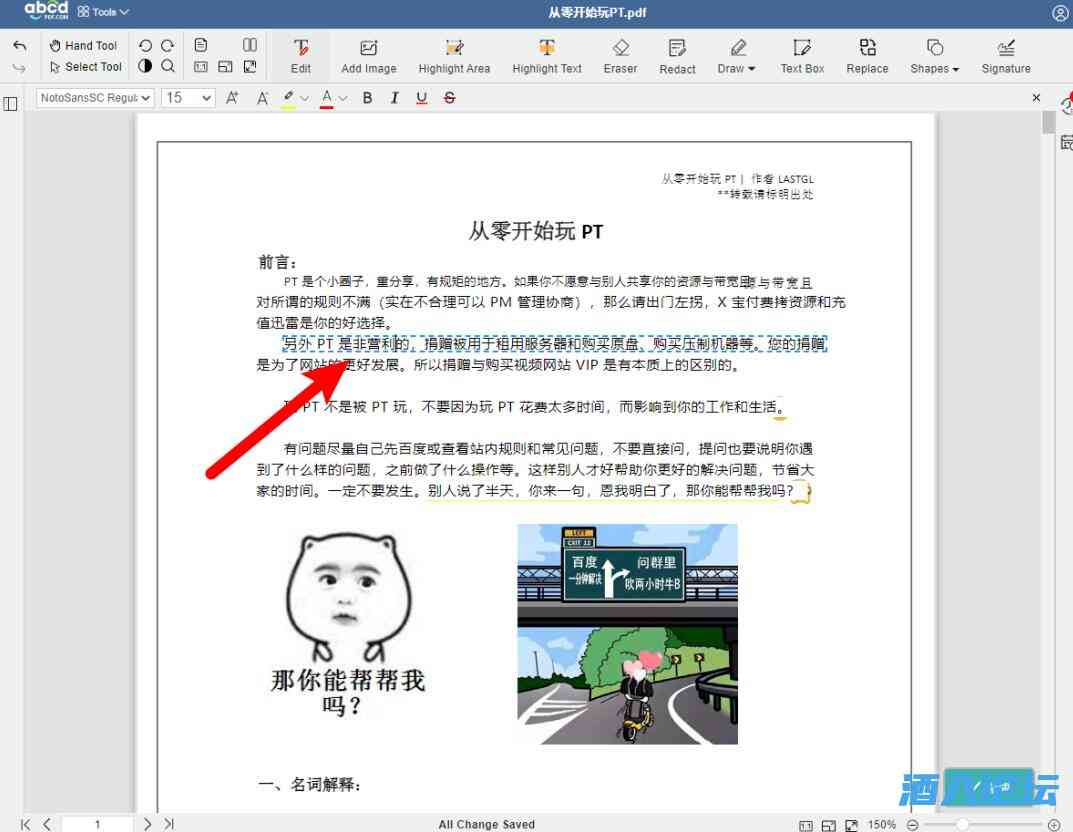Activate the Highlight Area tool
Image resolution: width=1073 pixels, height=832 pixels.
point(454,55)
